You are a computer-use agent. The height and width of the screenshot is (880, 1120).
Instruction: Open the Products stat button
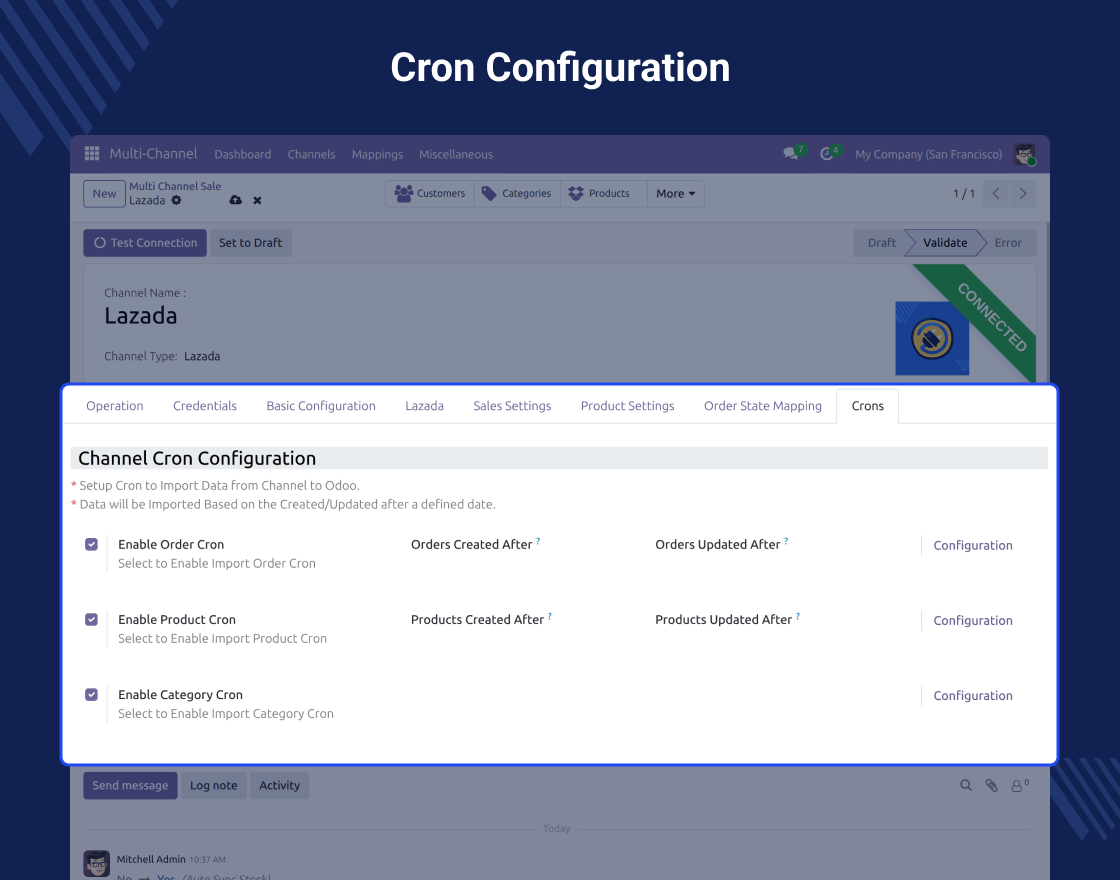pyautogui.click(x=604, y=194)
